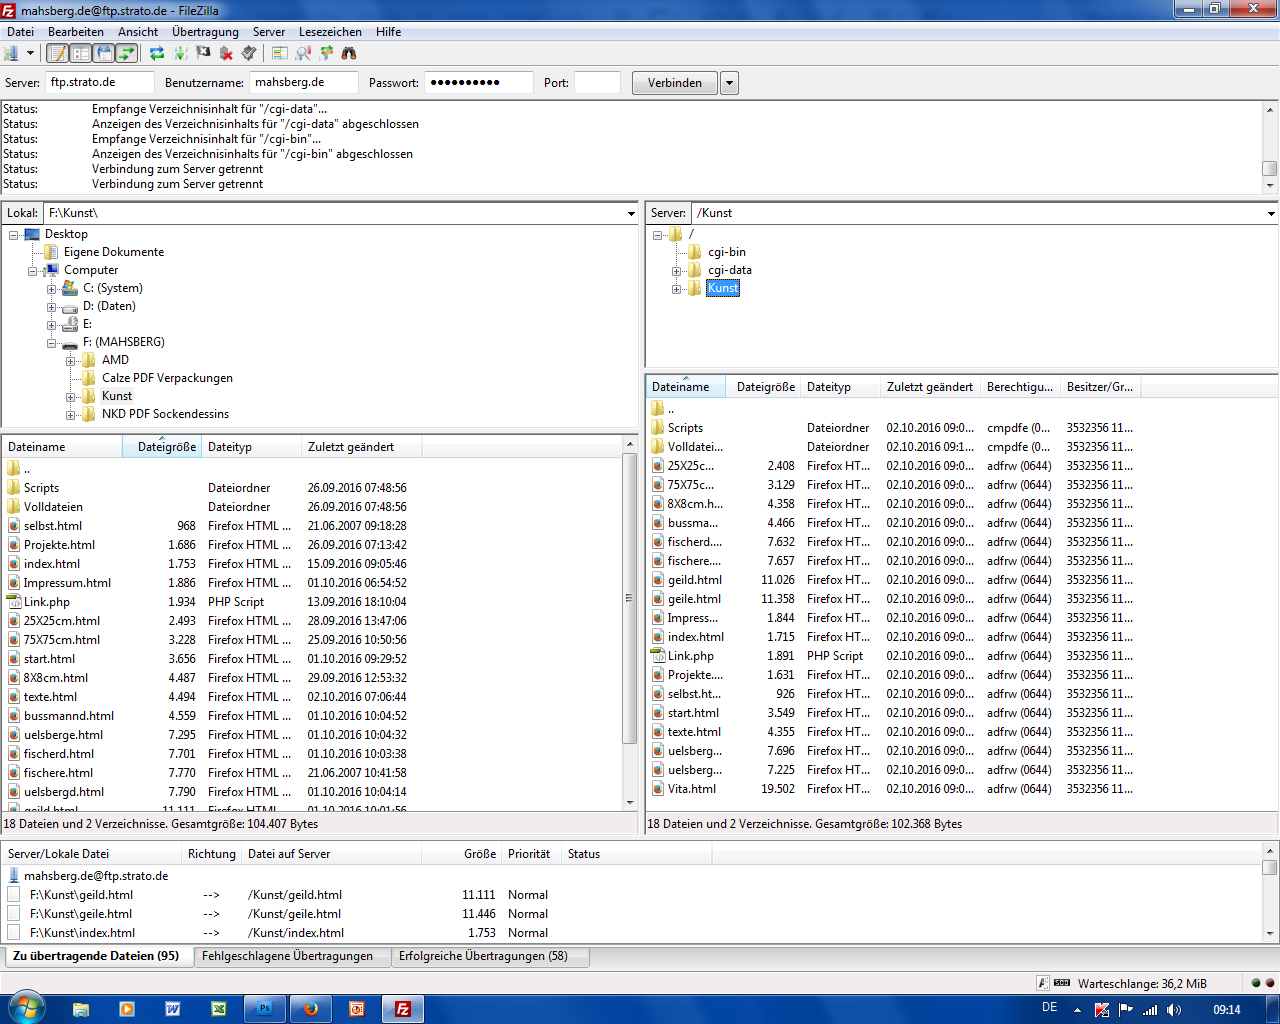Open the Lokal path dropdown

[x=631, y=213]
